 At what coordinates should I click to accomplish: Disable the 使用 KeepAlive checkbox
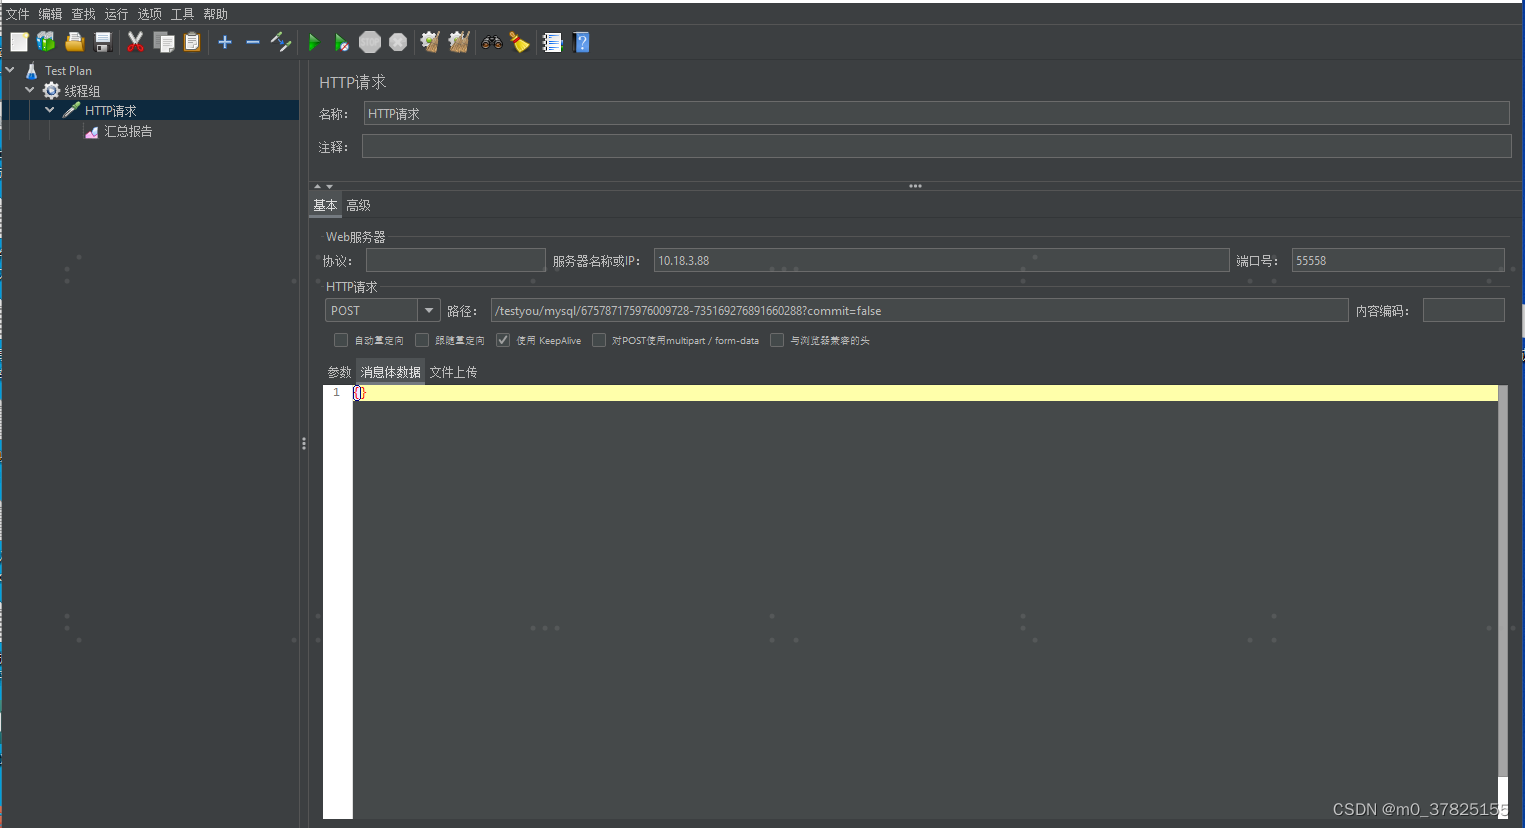(x=502, y=340)
